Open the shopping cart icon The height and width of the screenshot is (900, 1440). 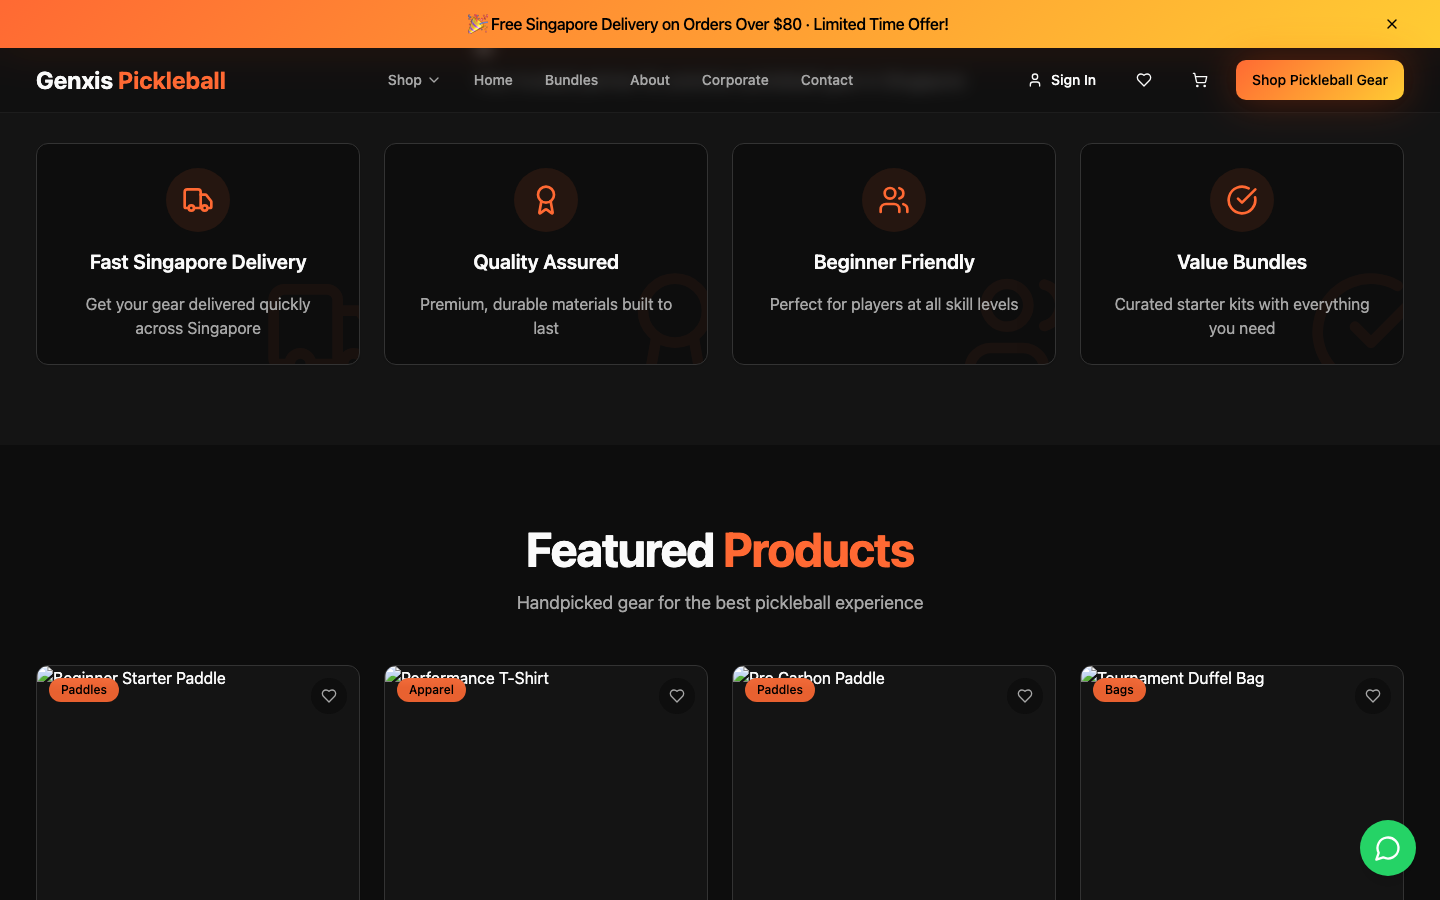point(1200,80)
